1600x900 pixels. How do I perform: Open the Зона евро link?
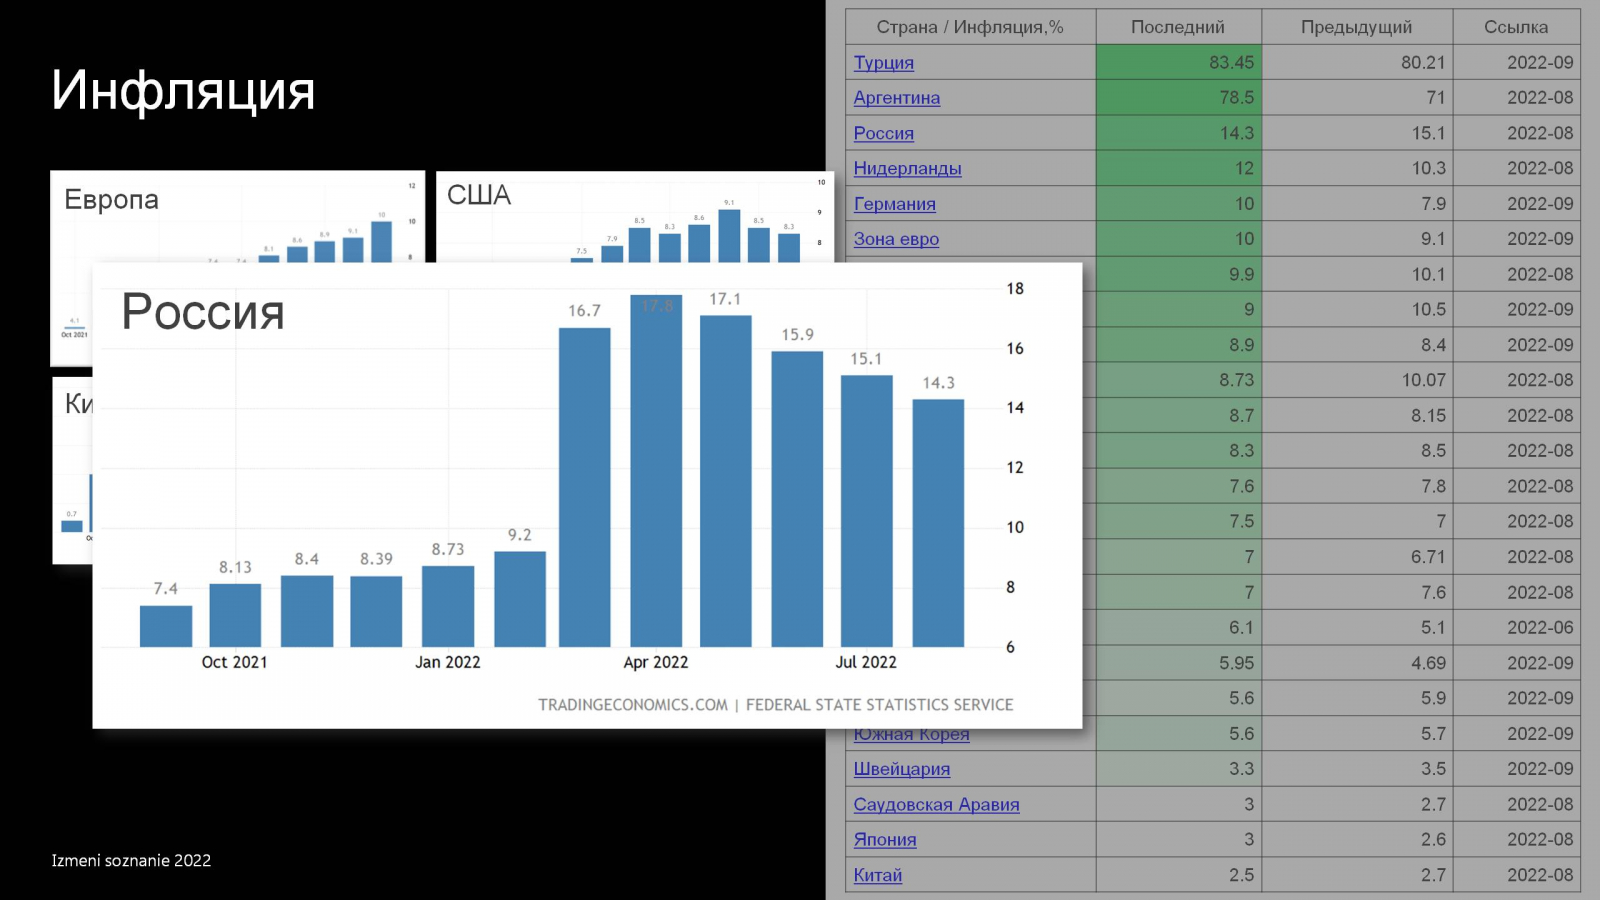[896, 239]
